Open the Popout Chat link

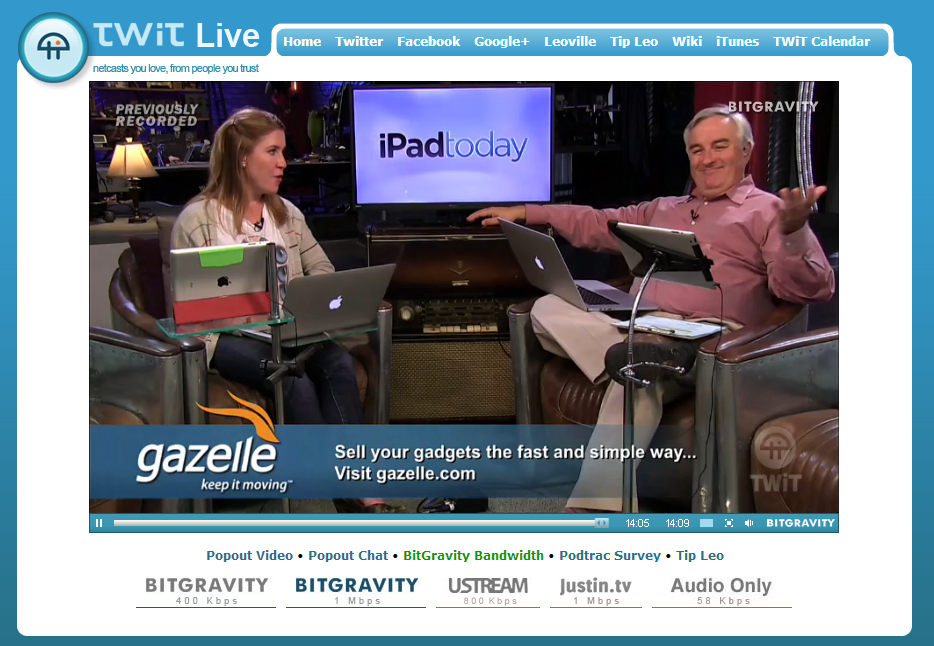348,556
